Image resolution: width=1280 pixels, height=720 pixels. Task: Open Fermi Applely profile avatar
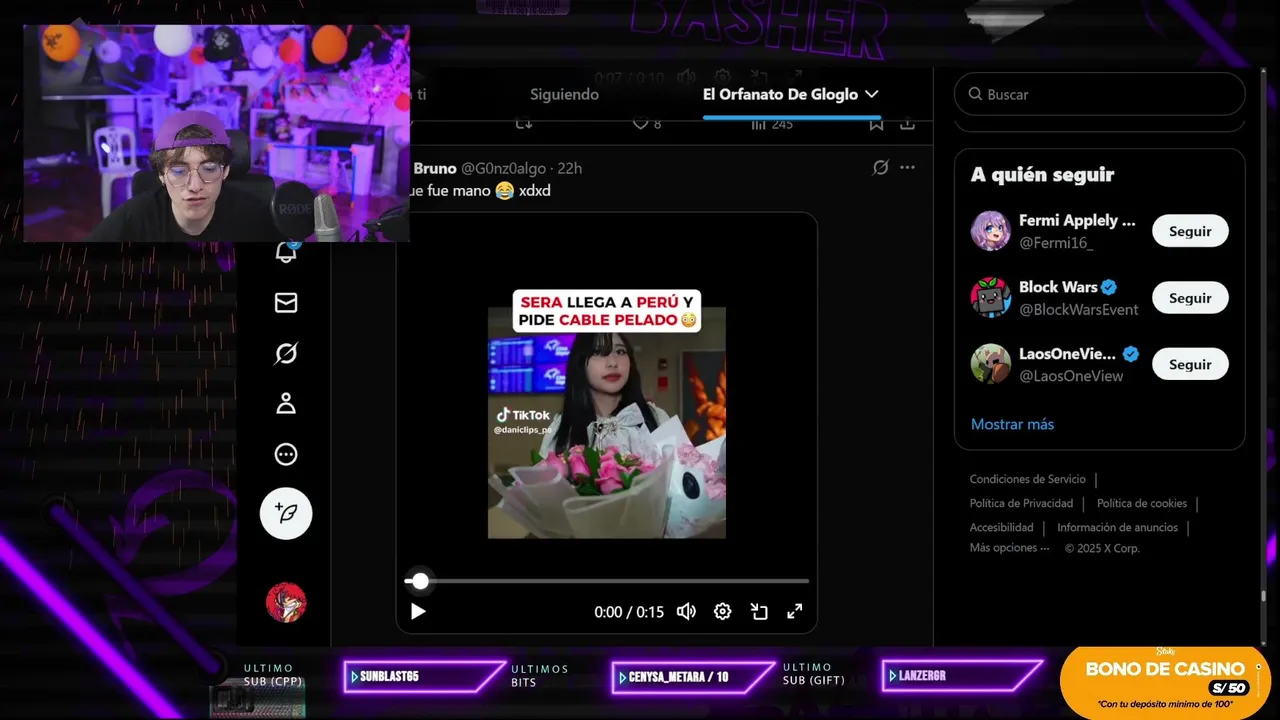tap(990, 231)
